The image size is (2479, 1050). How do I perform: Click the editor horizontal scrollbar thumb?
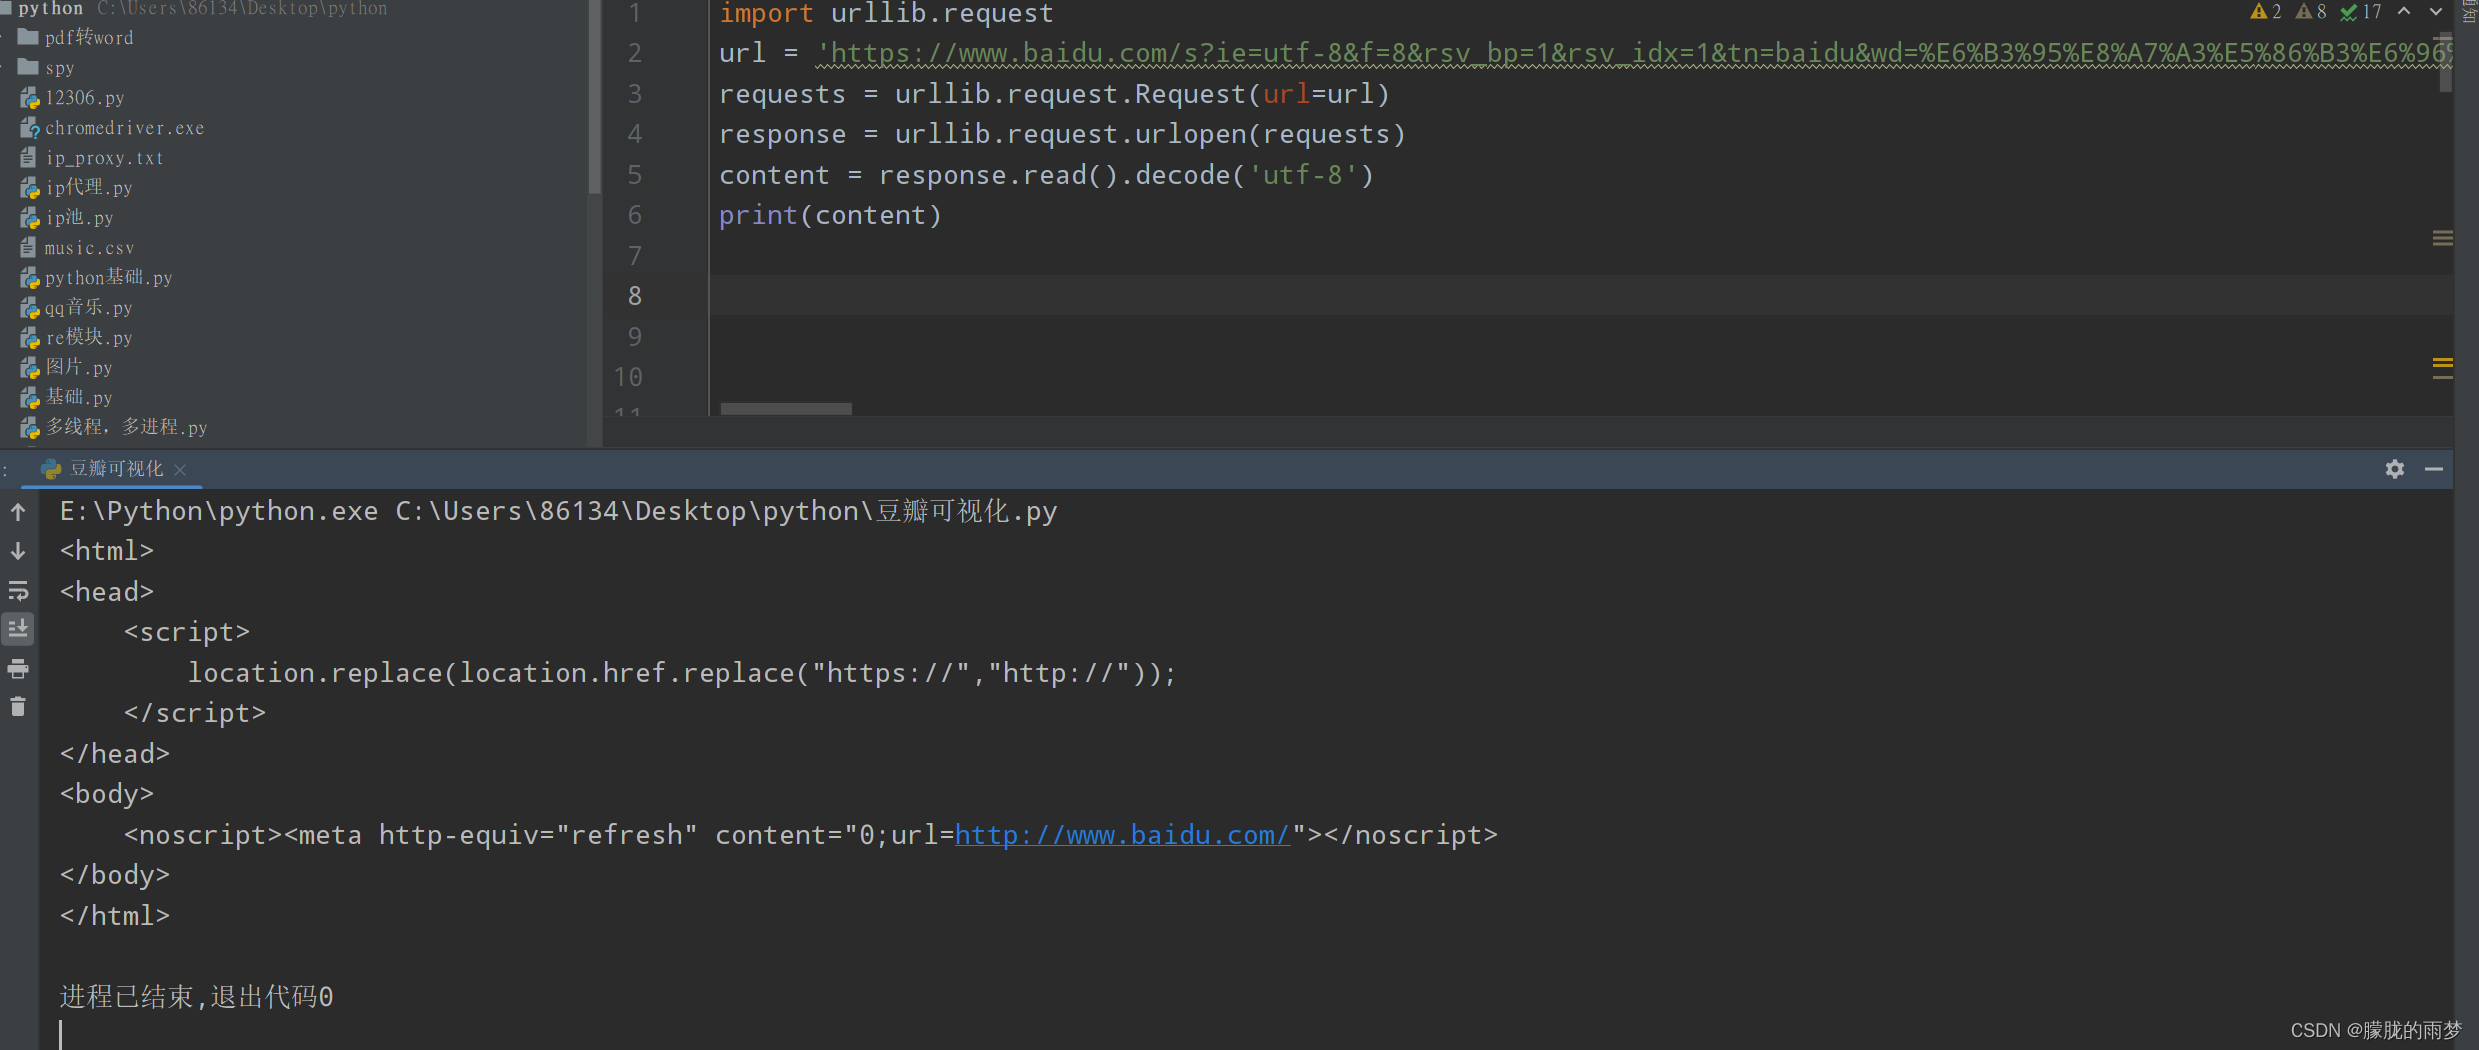pyautogui.click(x=786, y=409)
